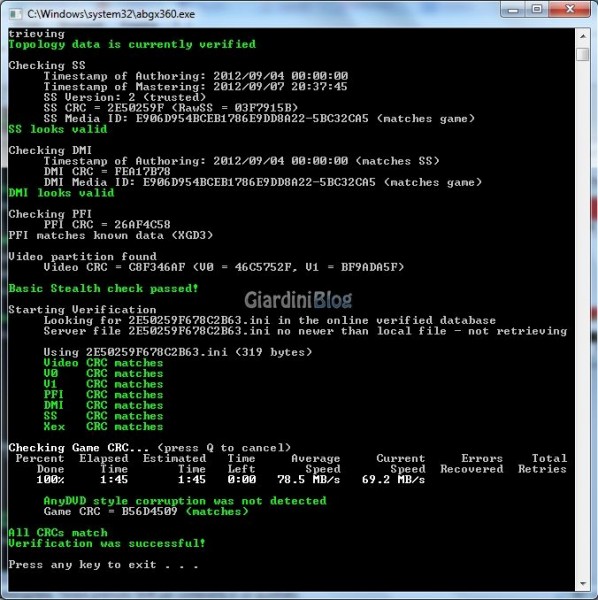598x600 pixels.
Task: Click the scrollbar up arrow
Action: [583, 36]
